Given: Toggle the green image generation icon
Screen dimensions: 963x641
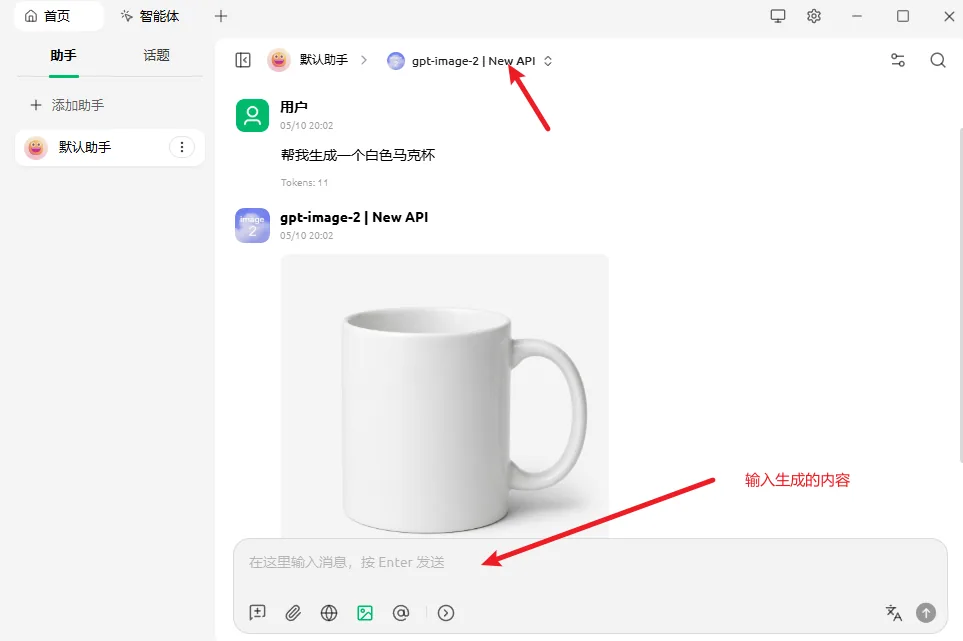Looking at the screenshot, I should coord(365,612).
